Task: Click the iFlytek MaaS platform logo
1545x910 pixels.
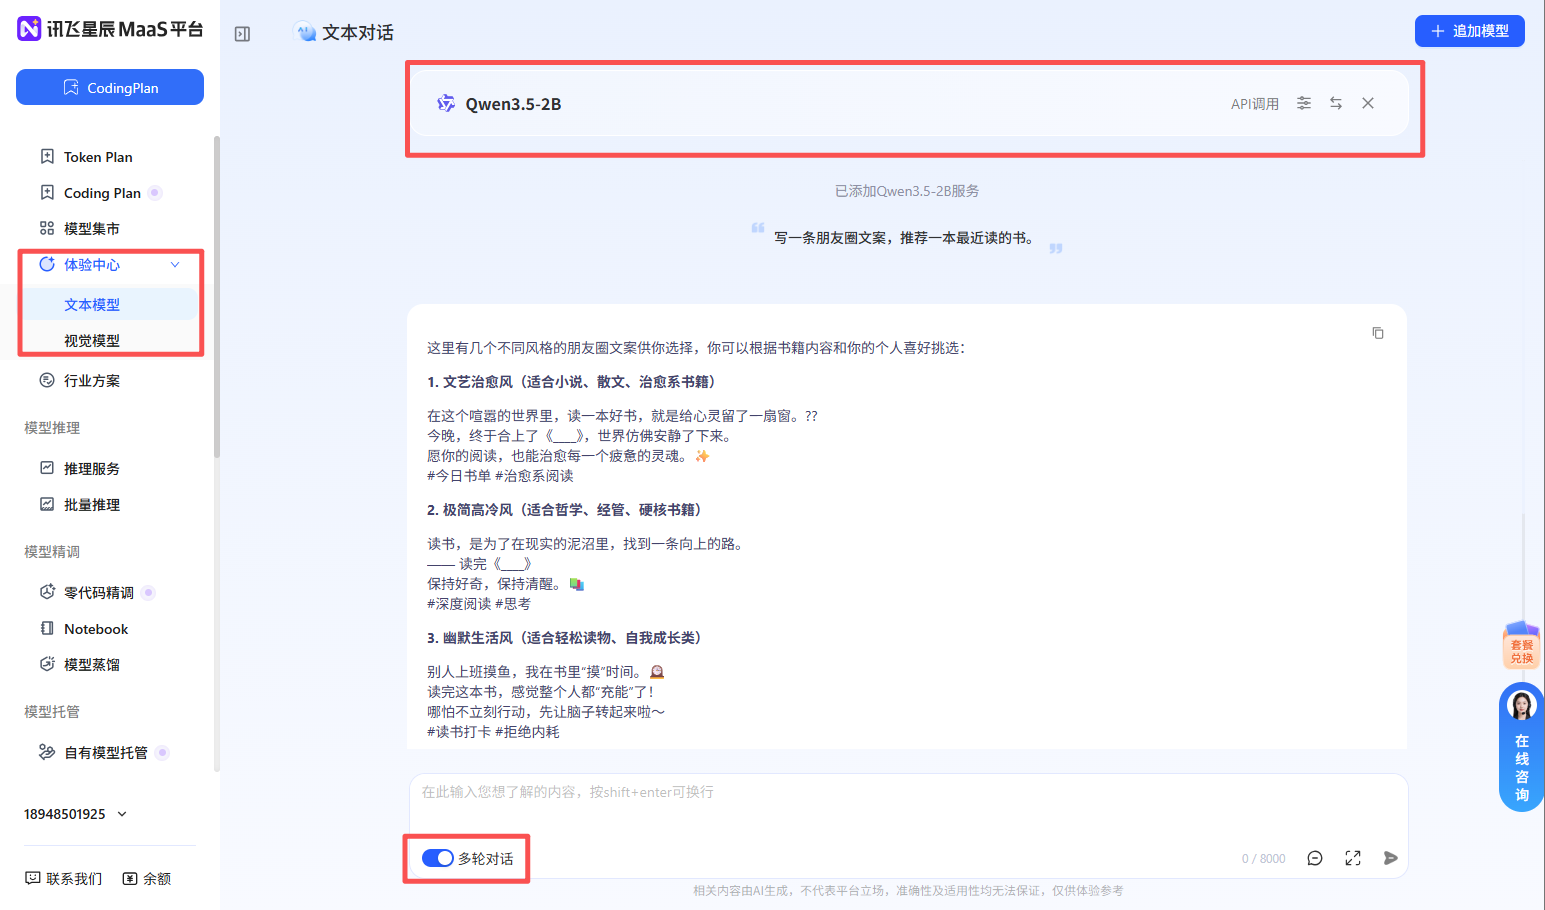Action: (x=110, y=29)
